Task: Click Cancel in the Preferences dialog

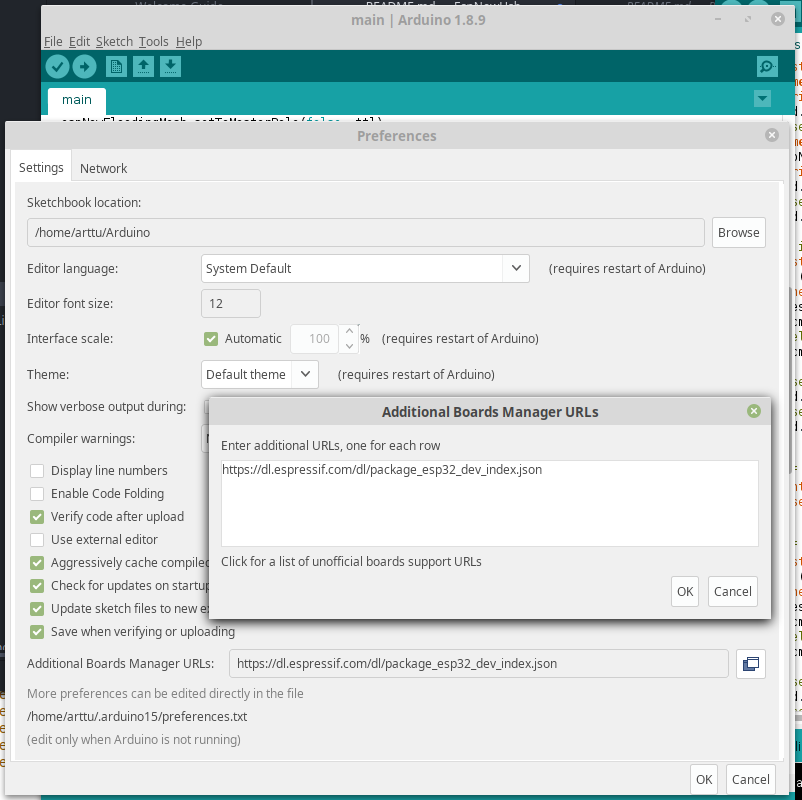Action: click(750, 779)
